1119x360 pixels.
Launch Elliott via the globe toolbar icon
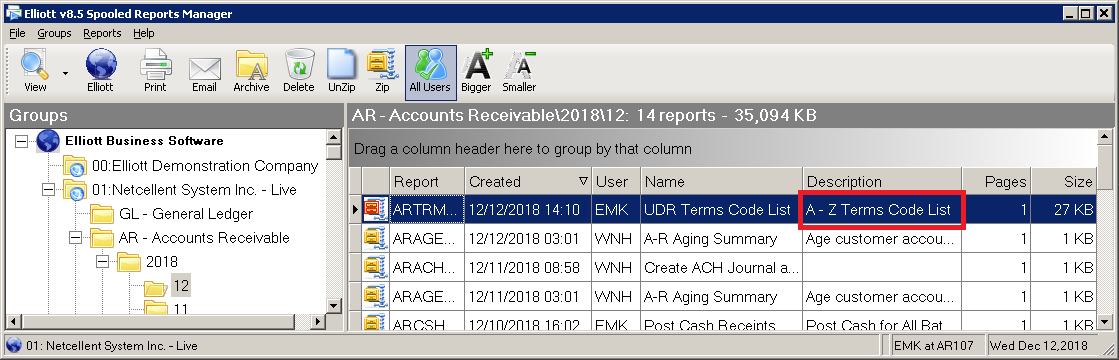[x=101, y=70]
